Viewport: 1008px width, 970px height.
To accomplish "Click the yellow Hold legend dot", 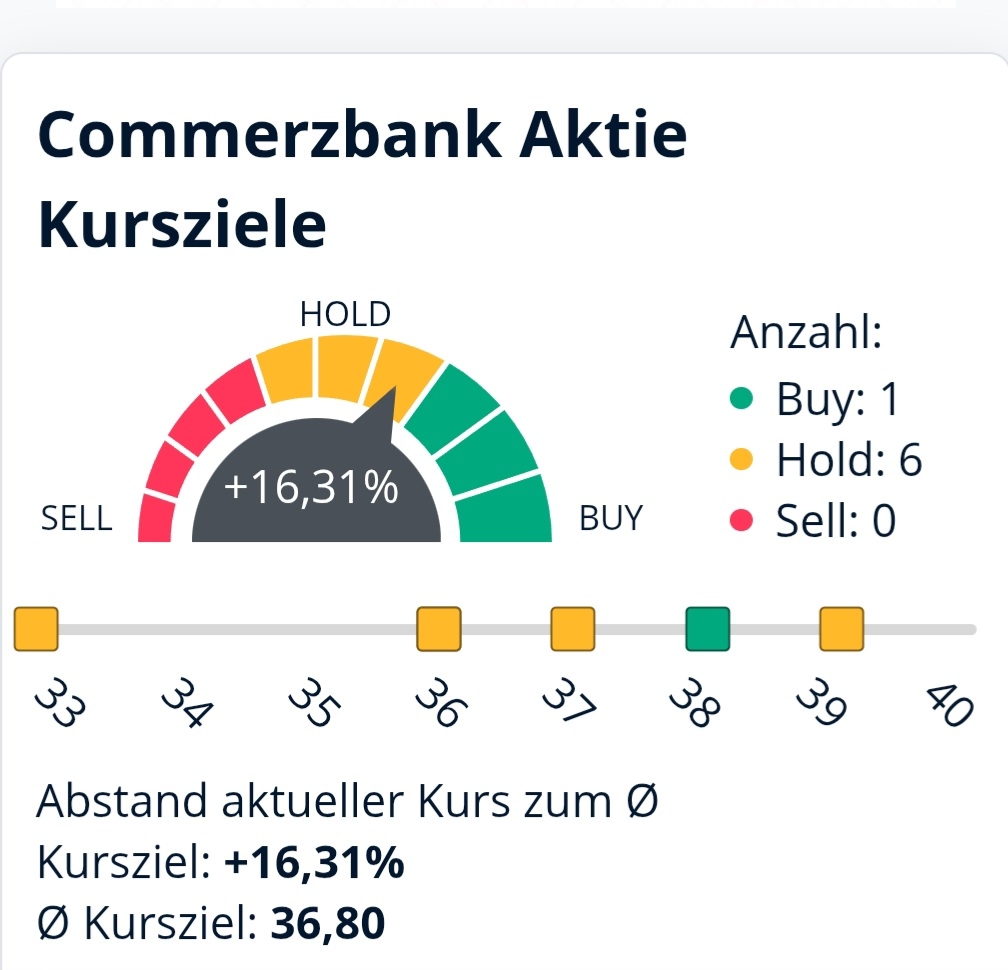I will [x=741, y=460].
